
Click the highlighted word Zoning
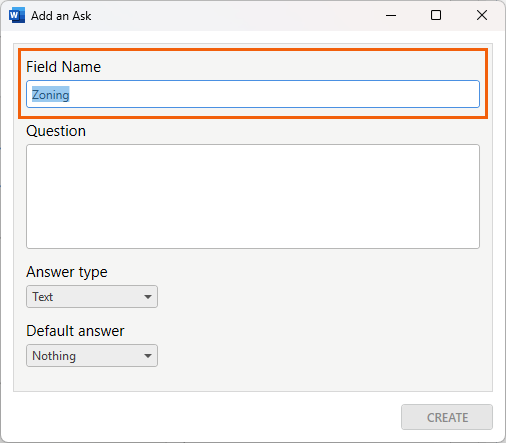51,95
